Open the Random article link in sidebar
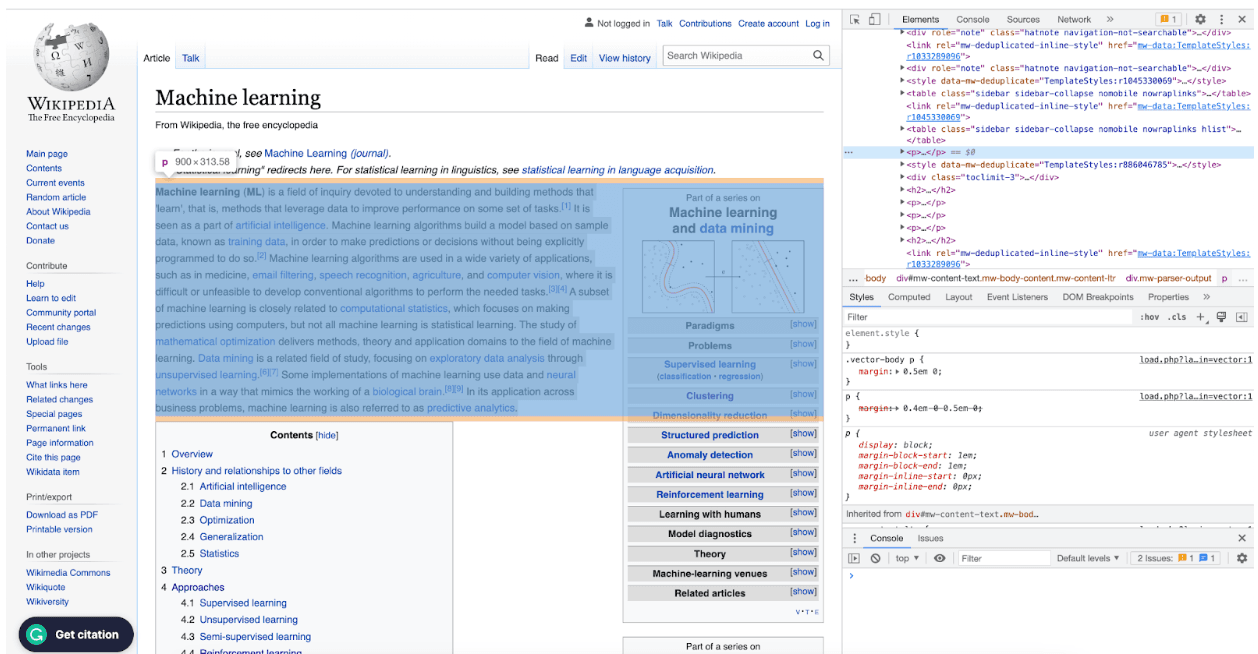 pos(56,197)
